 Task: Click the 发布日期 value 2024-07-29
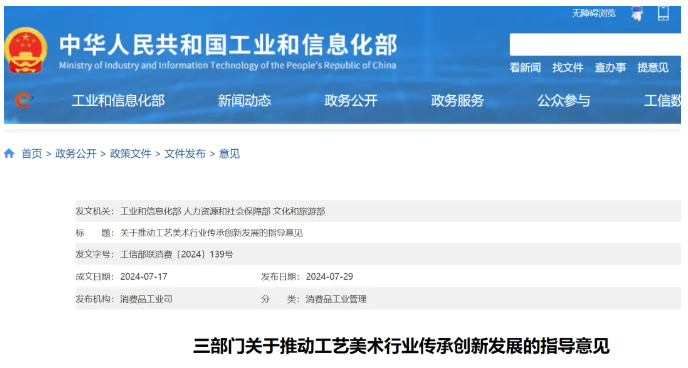[330, 277]
